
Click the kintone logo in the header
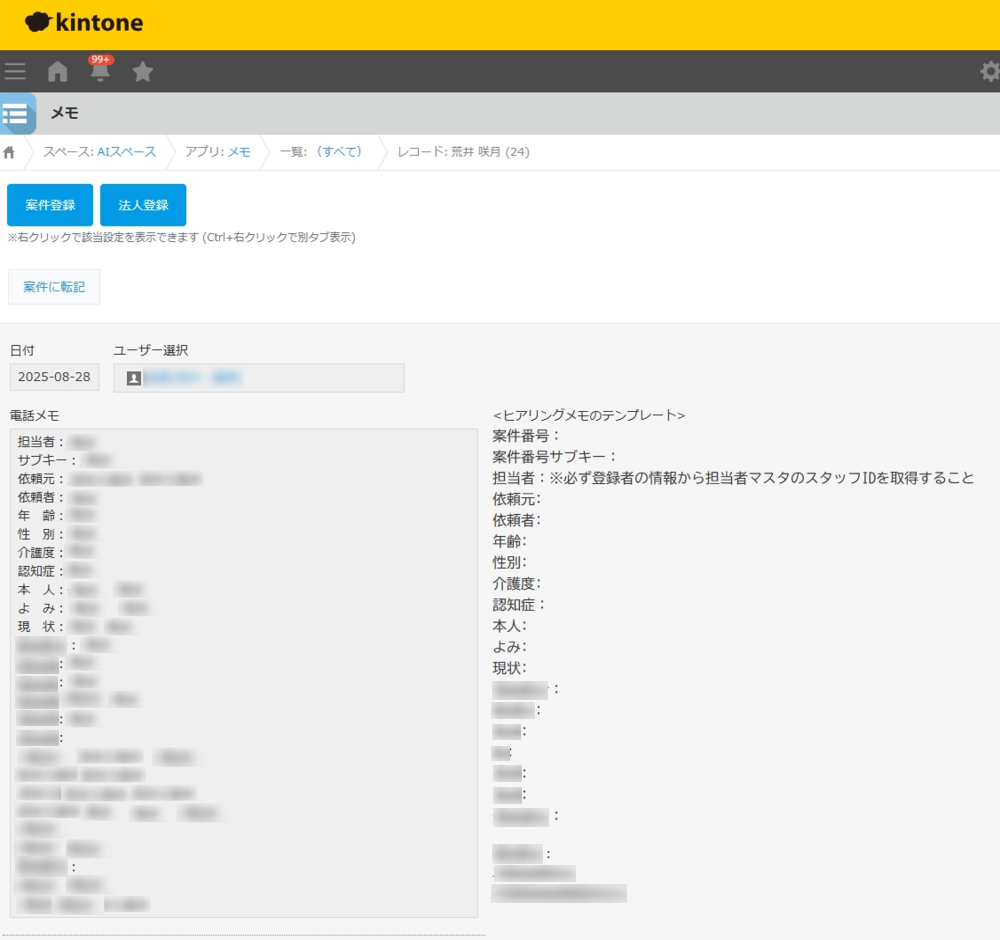[85, 22]
